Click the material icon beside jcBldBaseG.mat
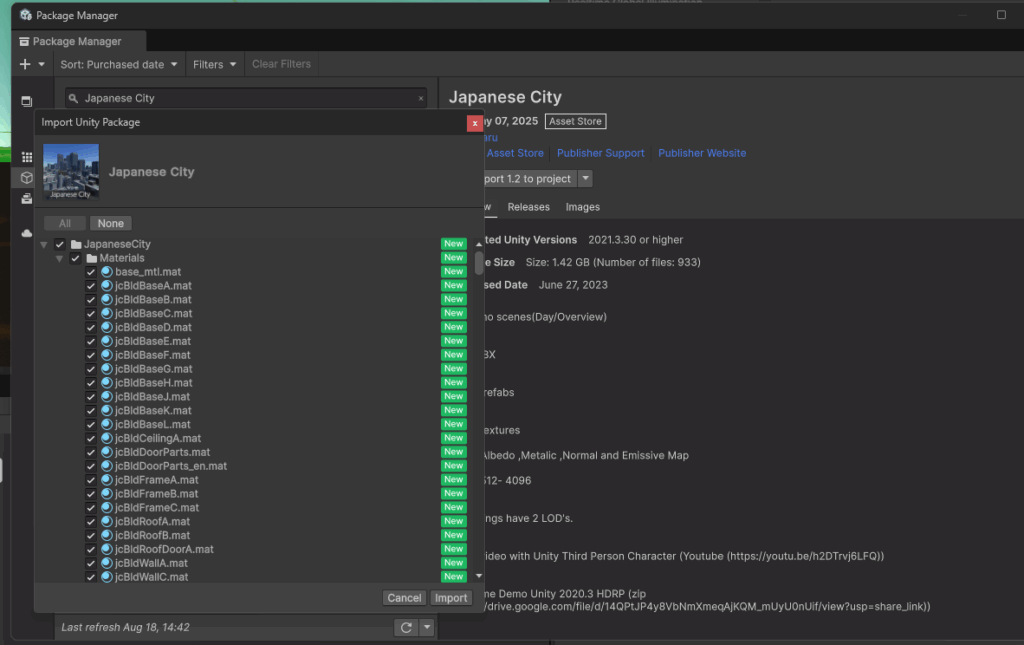The height and width of the screenshot is (645, 1024). coord(107,369)
